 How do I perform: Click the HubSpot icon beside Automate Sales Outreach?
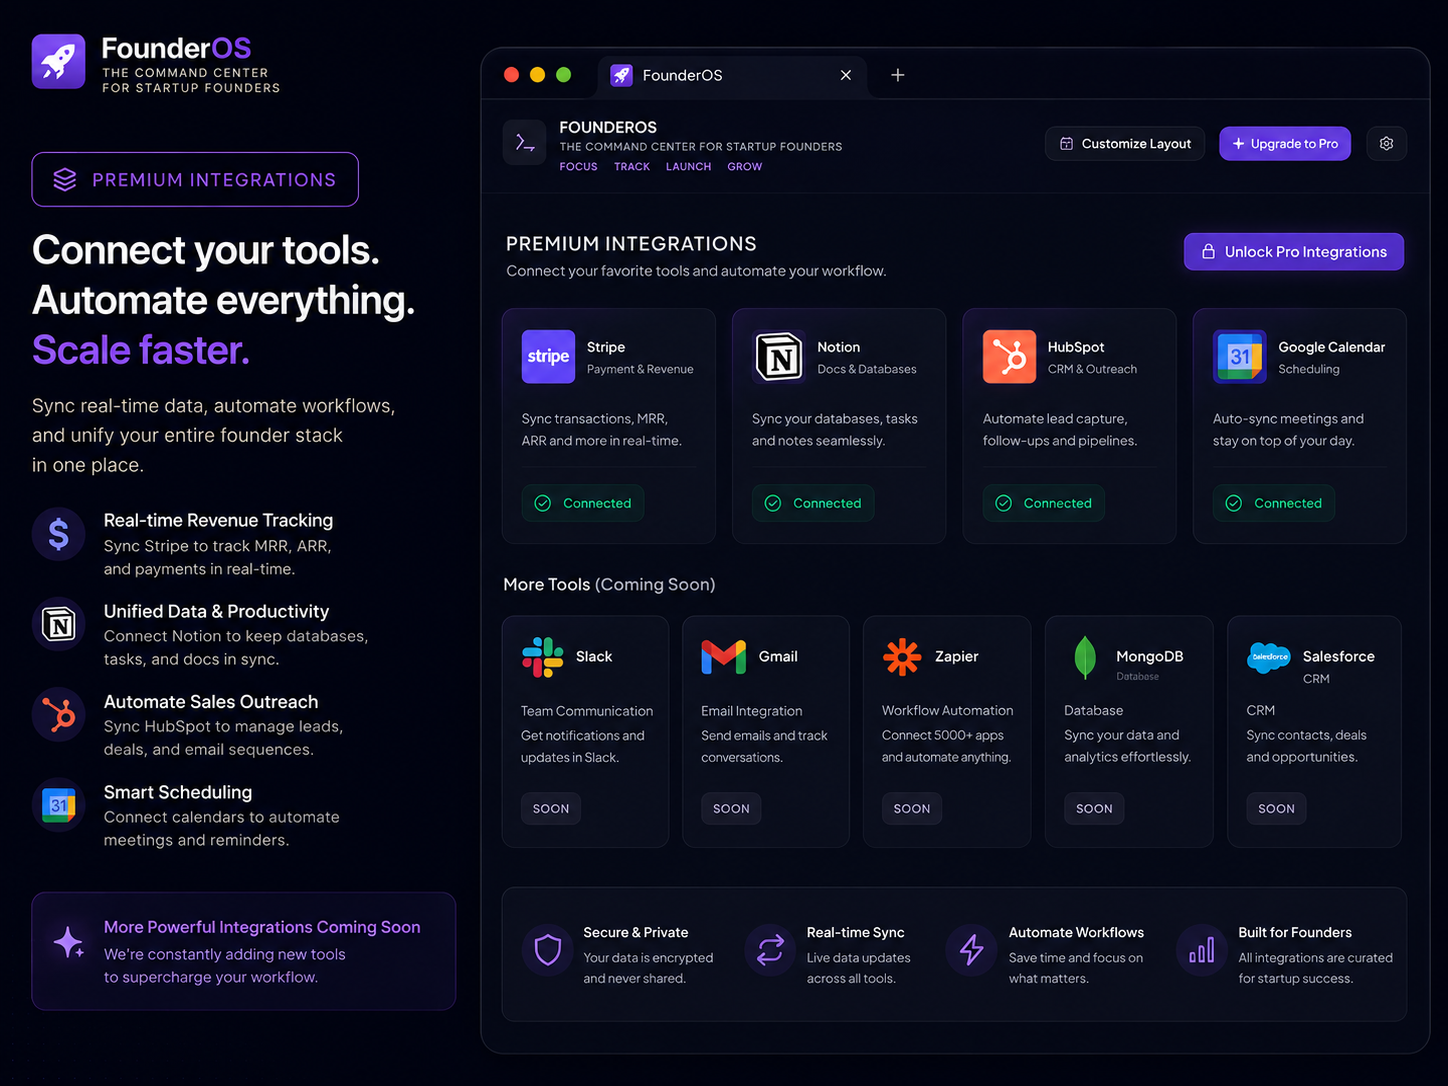tap(59, 715)
